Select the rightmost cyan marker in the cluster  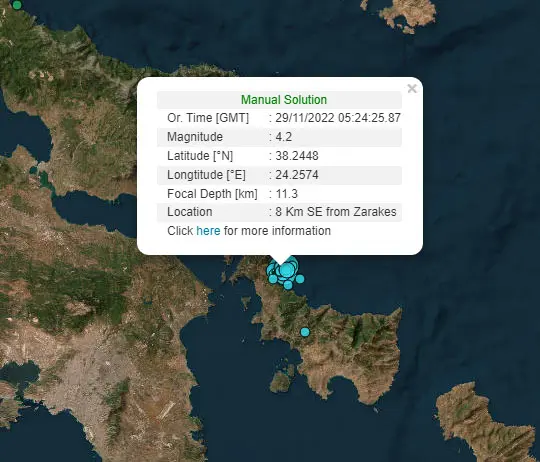point(300,279)
